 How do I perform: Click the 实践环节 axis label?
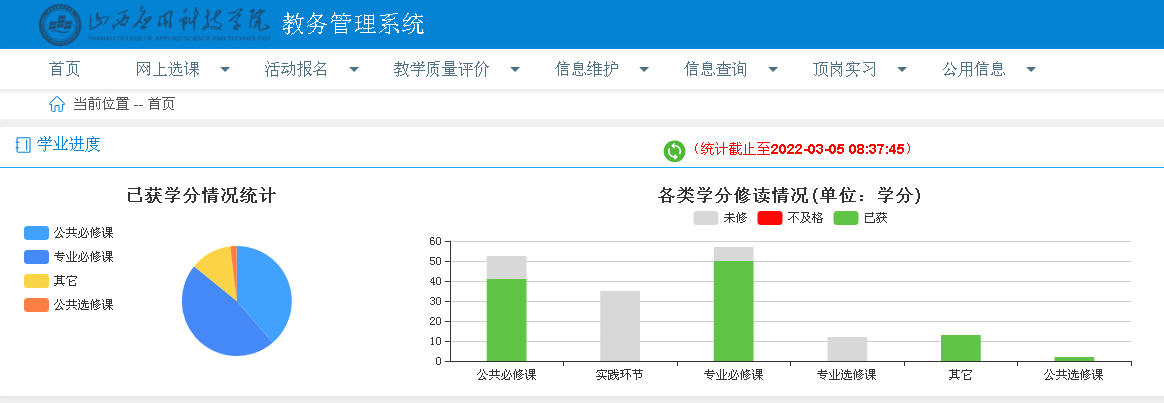point(620,375)
